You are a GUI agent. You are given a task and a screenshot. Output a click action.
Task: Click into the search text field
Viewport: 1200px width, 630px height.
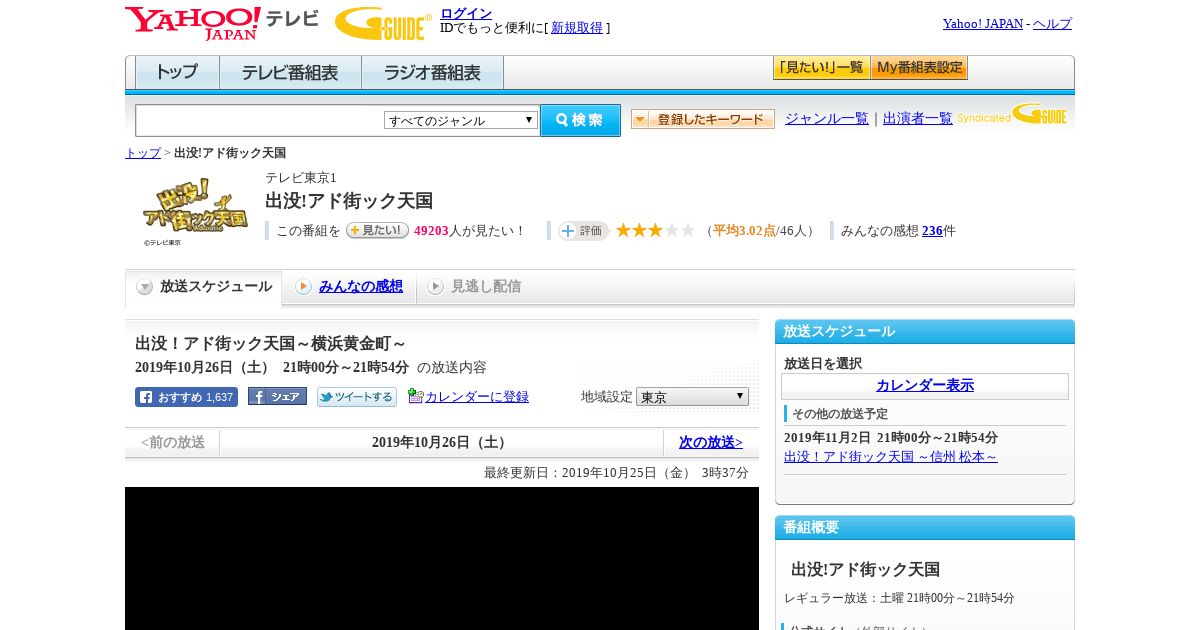pyautogui.click(x=260, y=120)
